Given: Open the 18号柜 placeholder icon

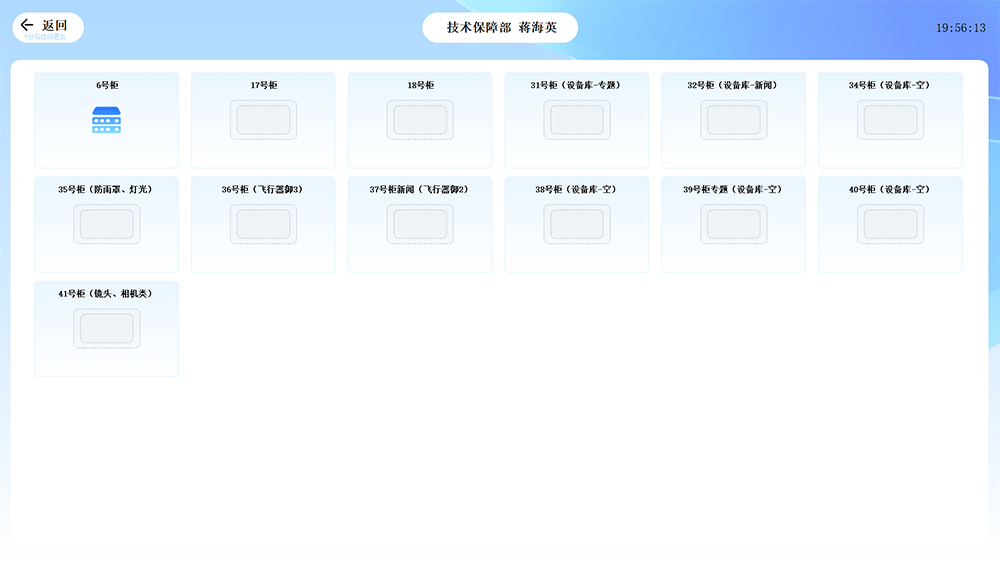Looking at the screenshot, I should [420, 120].
